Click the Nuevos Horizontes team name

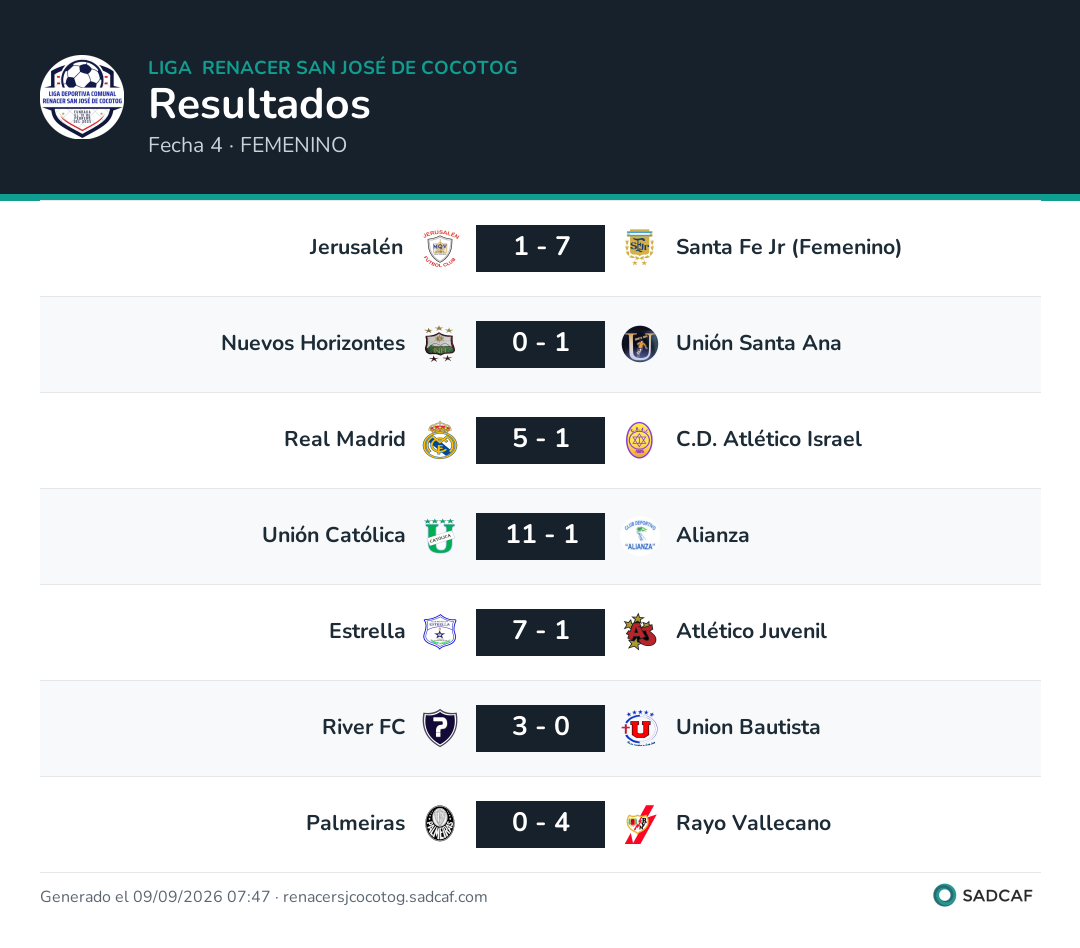coord(313,343)
